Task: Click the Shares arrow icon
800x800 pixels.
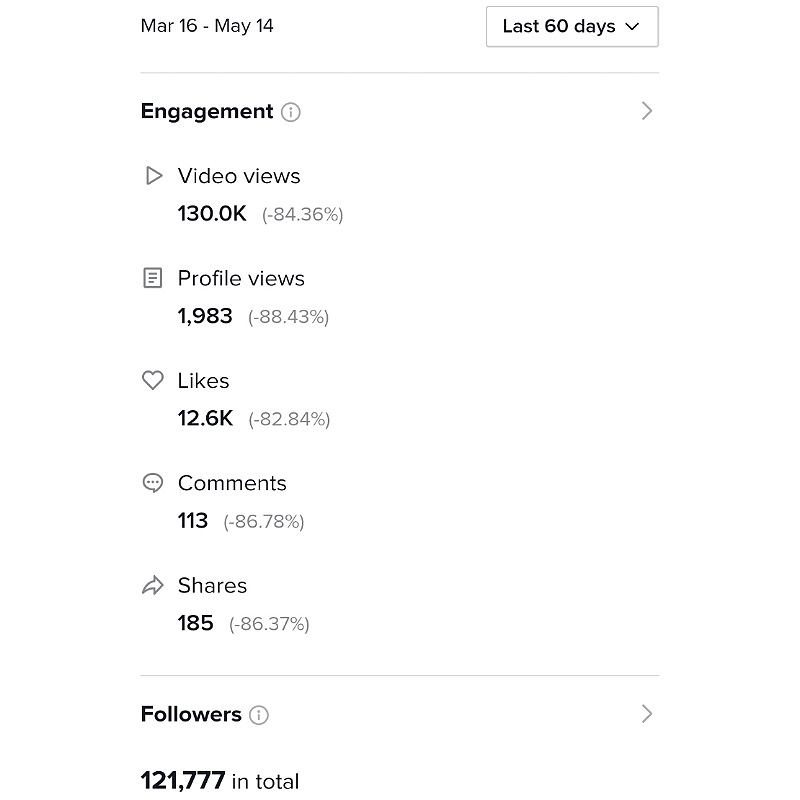Action: 153,585
